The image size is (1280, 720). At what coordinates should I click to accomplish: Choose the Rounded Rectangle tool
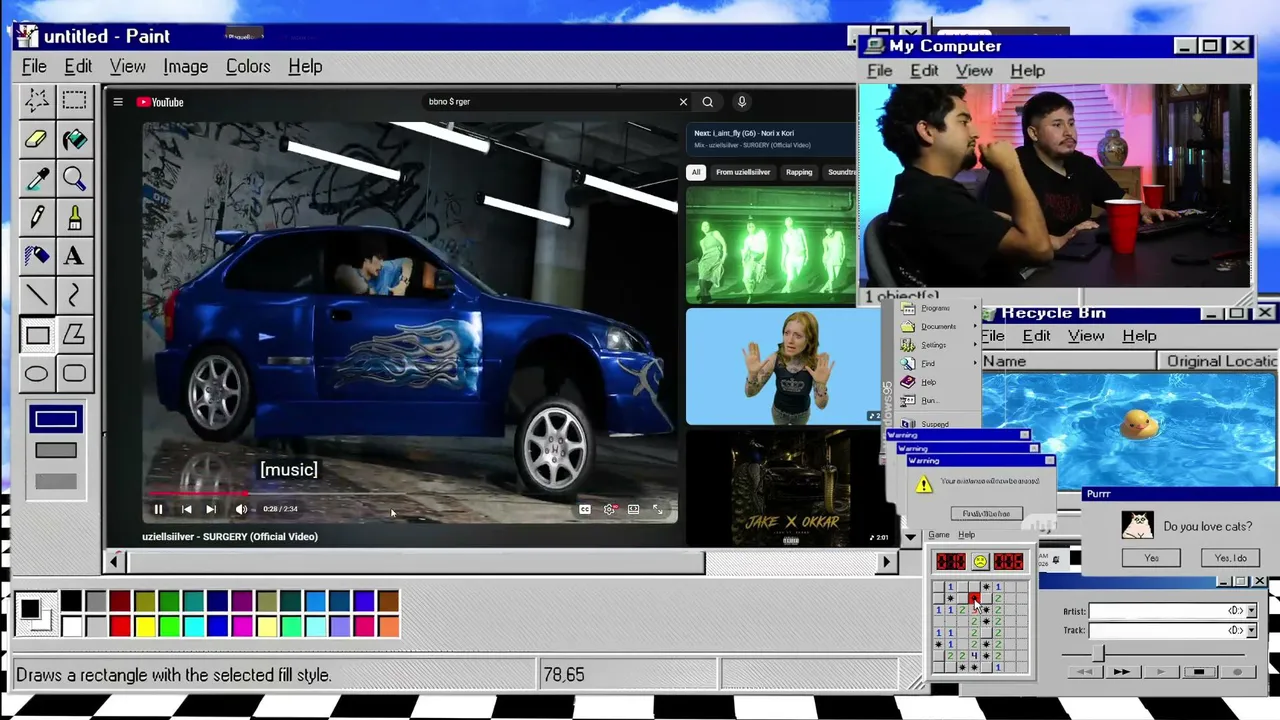pyautogui.click(x=74, y=374)
